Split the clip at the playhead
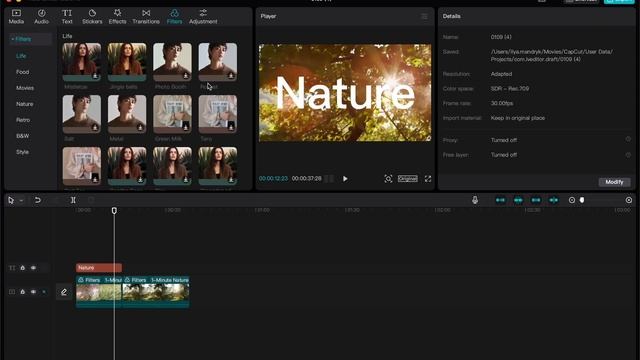640x360 pixels. [x=73, y=200]
